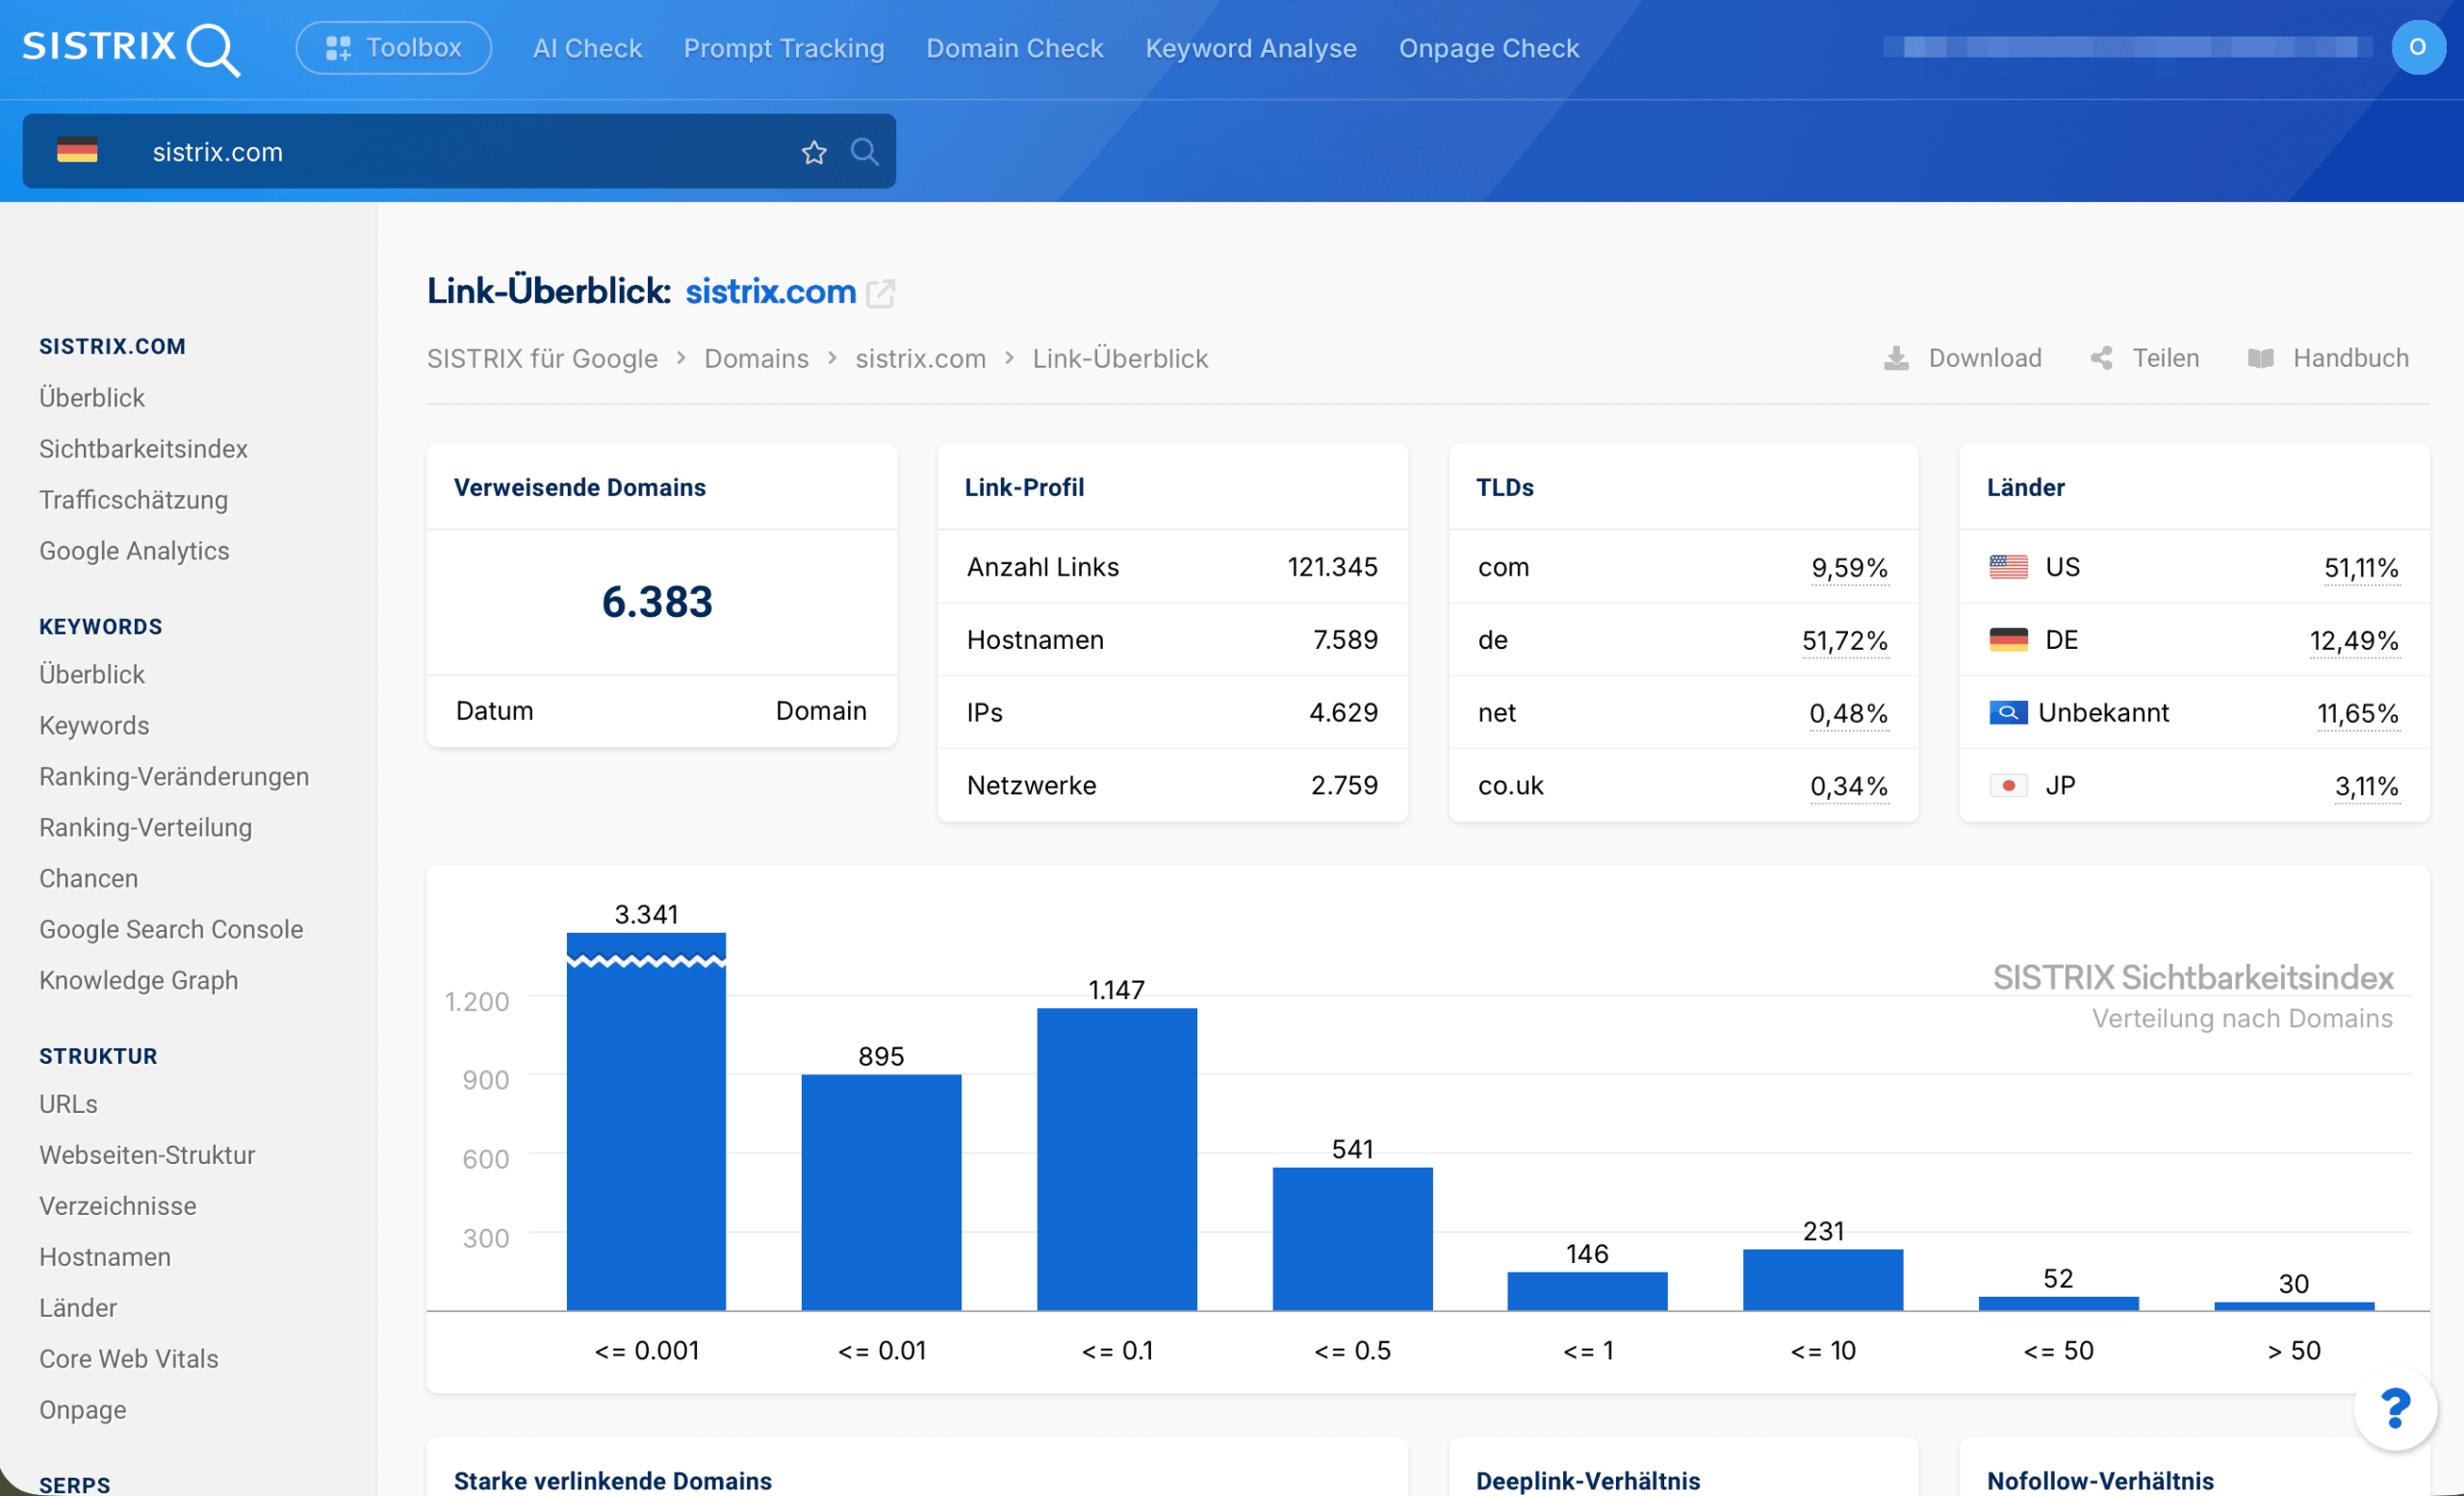
Task: Open the Handbuch book icon
Action: coord(2260,358)
